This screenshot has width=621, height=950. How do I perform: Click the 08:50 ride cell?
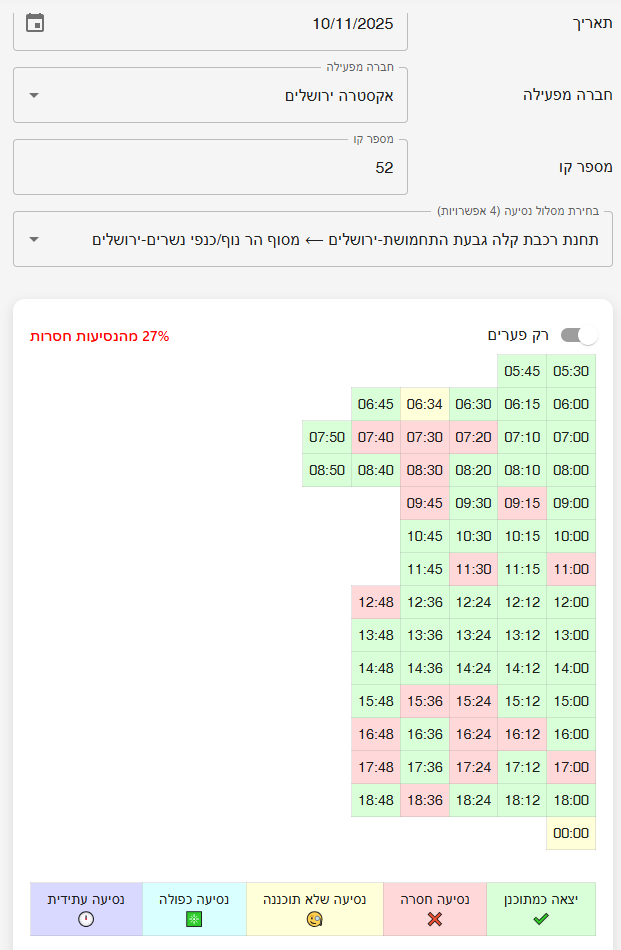click(327, 470)
